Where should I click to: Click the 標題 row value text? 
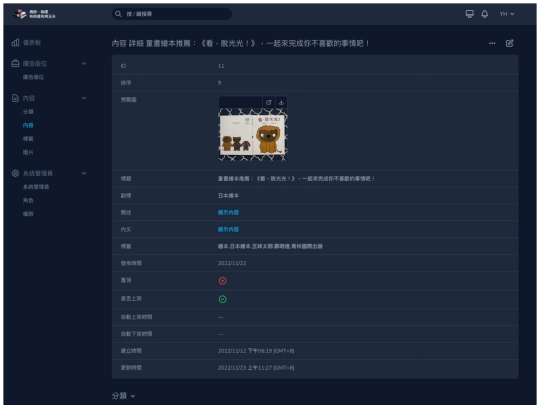(x=296, y=179)
